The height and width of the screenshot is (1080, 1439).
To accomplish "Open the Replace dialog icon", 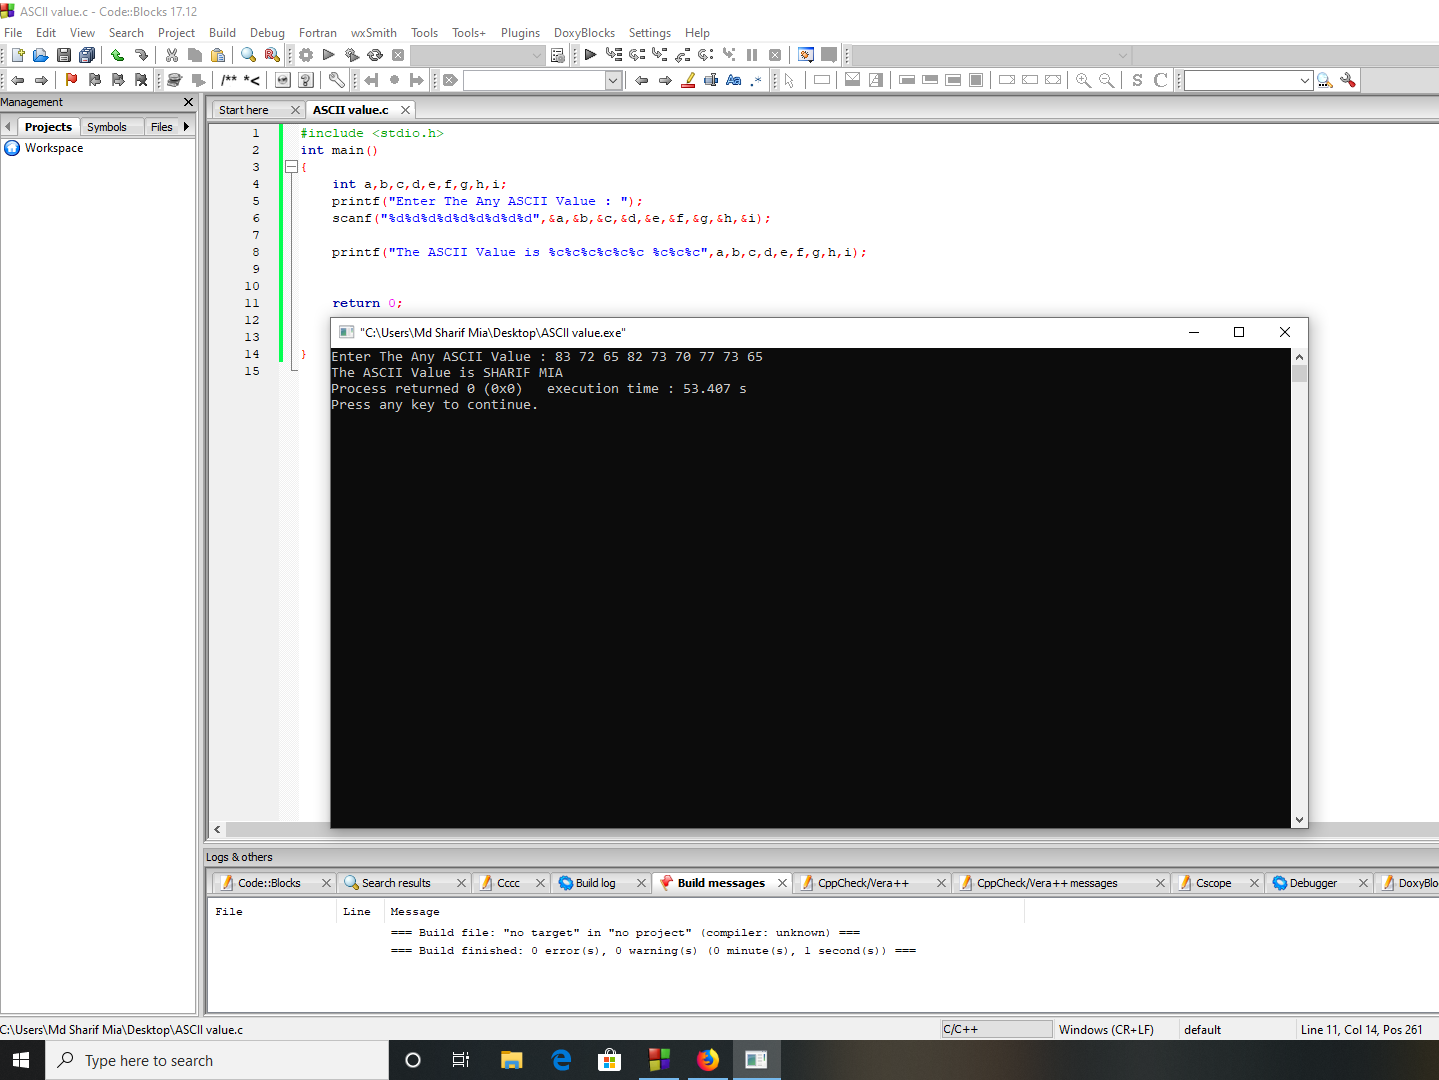I will tap(272, 55).
